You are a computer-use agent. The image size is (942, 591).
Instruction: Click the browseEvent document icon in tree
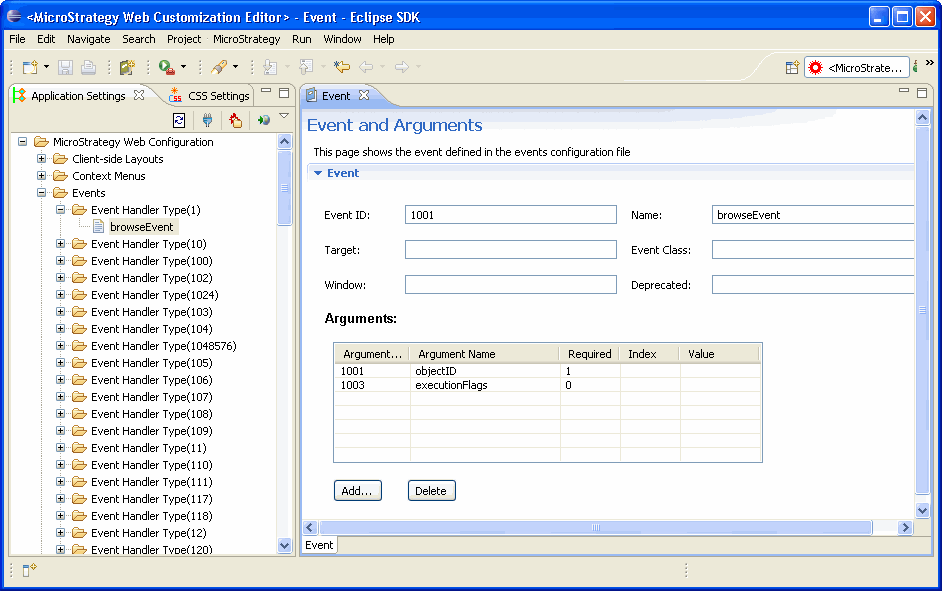point(99,227)
